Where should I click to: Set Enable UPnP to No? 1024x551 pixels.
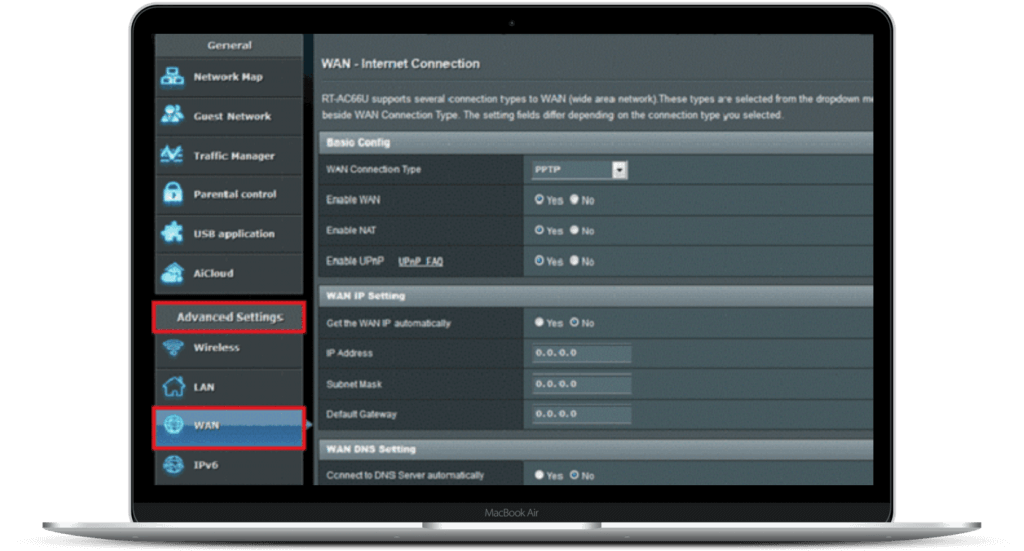(574, 260)
